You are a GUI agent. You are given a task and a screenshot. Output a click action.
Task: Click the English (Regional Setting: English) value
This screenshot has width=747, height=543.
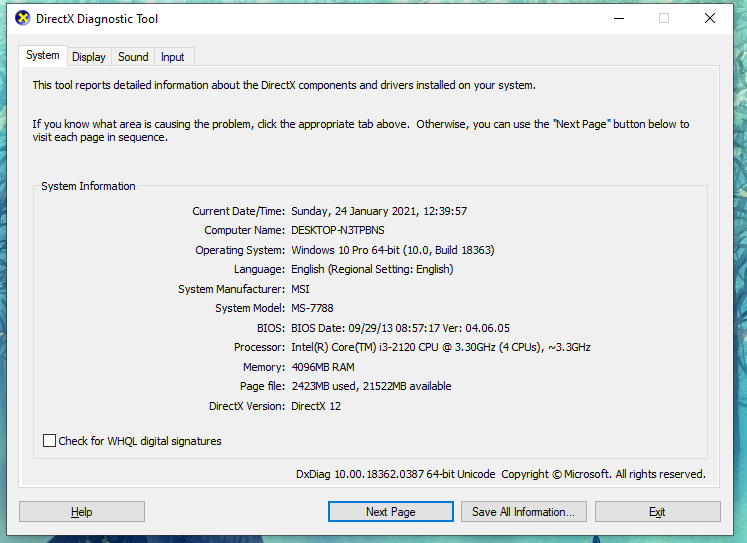[x=372, y=269]
